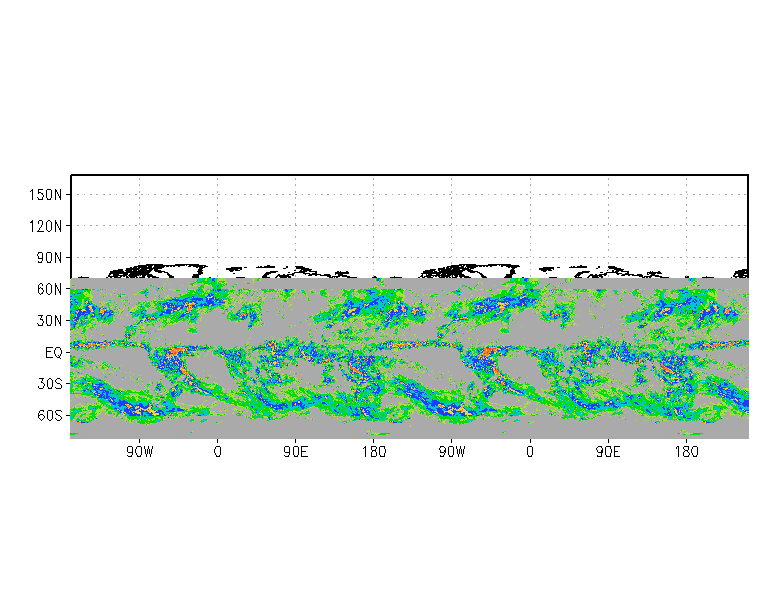Click the first 90E longitude label
This screenshot has height=612, width=784.
pyautogui.click(x=296, y=452)
